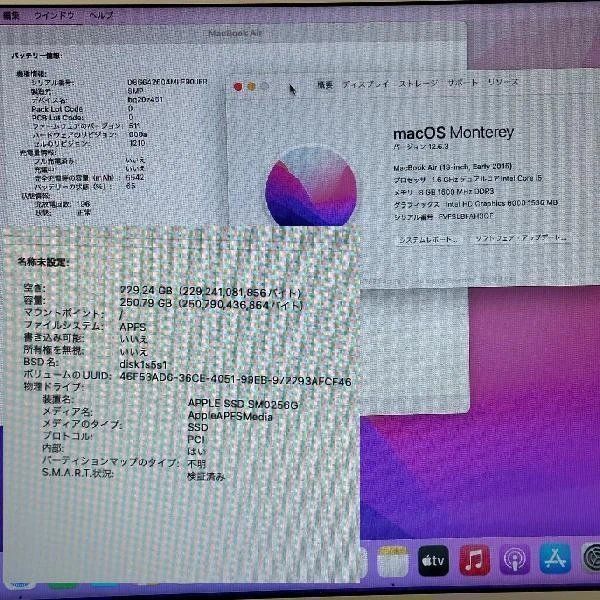Click the システムレポート button

click(427, 240)
